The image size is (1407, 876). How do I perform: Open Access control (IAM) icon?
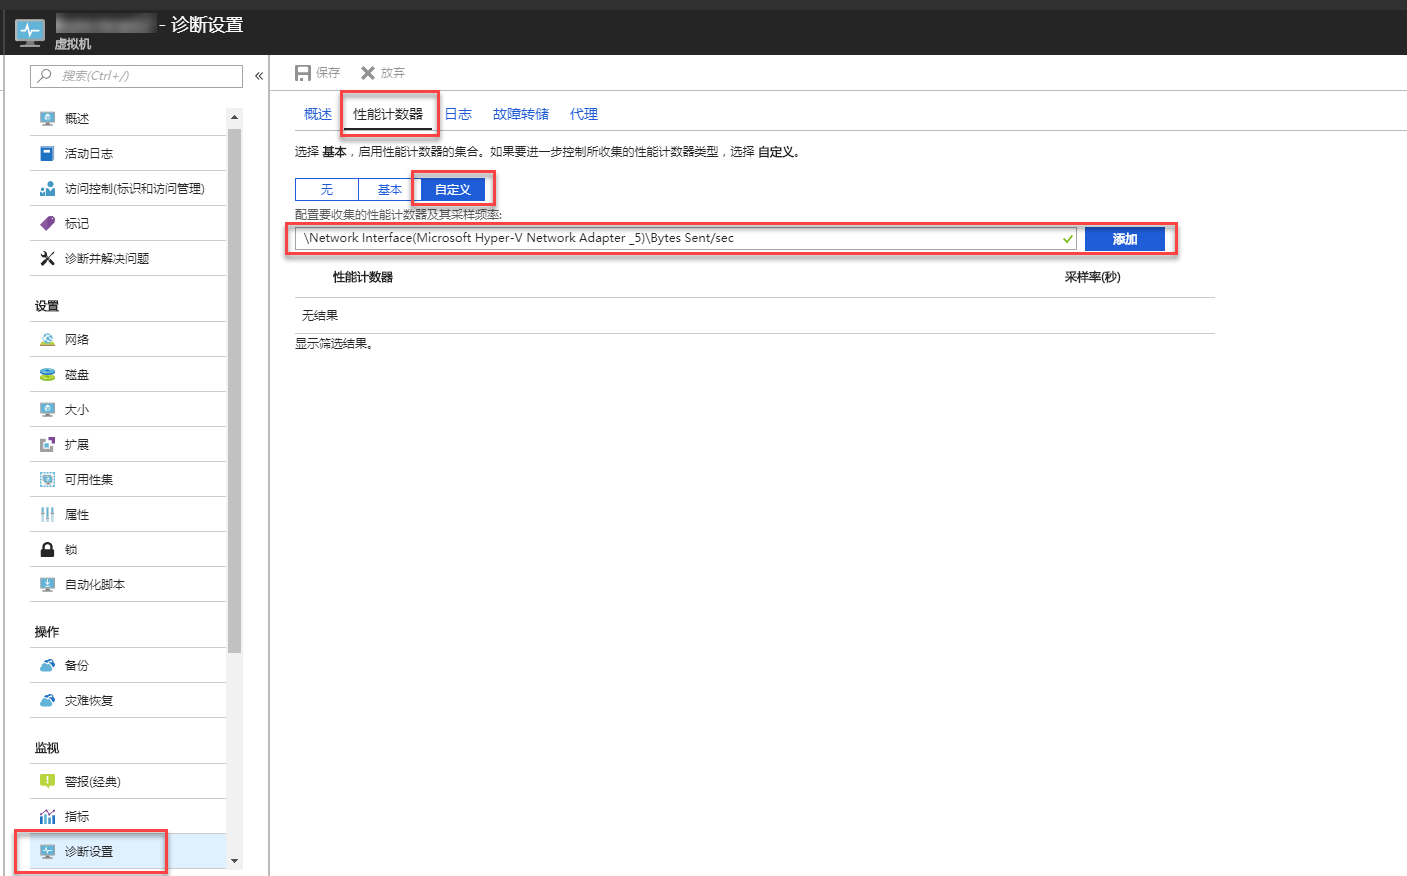point(47,188)
